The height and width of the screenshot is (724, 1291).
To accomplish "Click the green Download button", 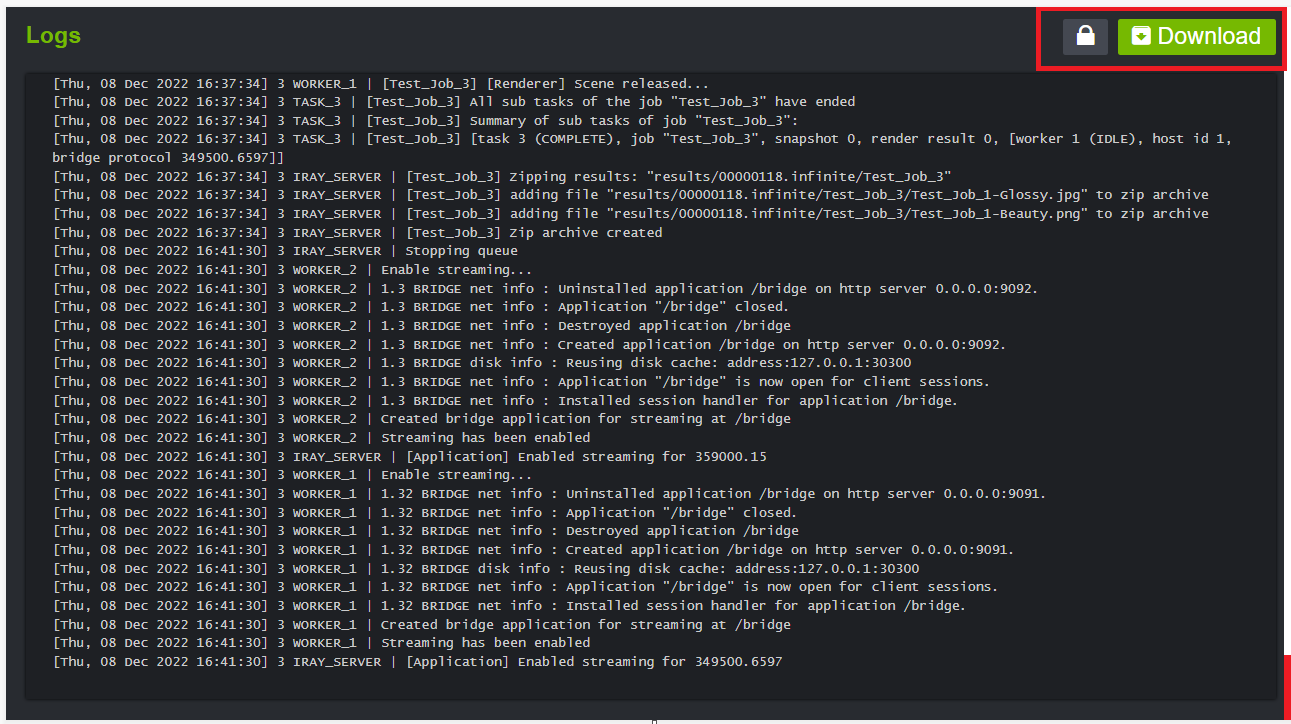I will pos(1196,36).
